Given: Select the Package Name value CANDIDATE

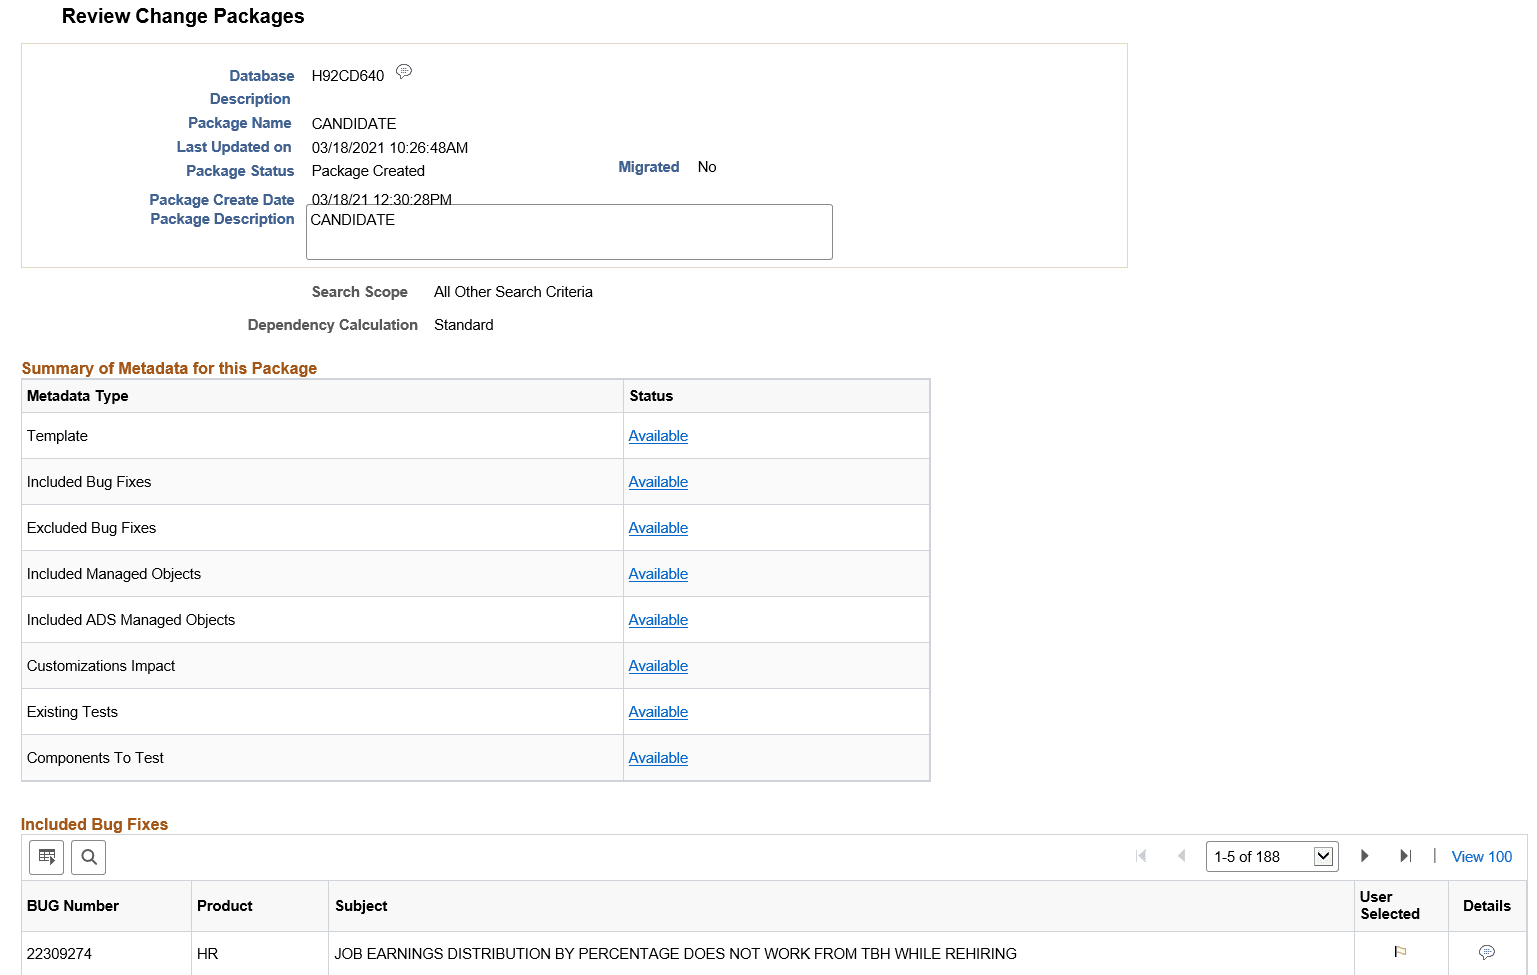Looking at the screenshot, I should pos(354,124).
